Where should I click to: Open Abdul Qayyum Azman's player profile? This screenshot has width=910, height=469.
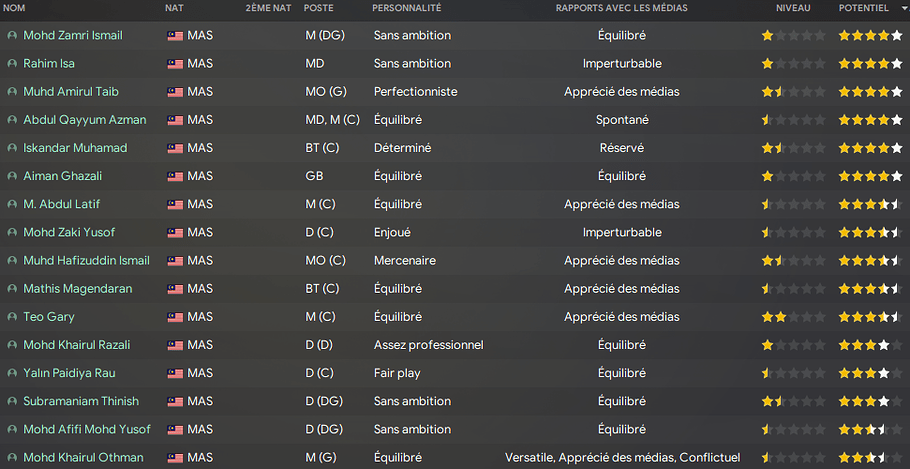[x=85, y=120]
